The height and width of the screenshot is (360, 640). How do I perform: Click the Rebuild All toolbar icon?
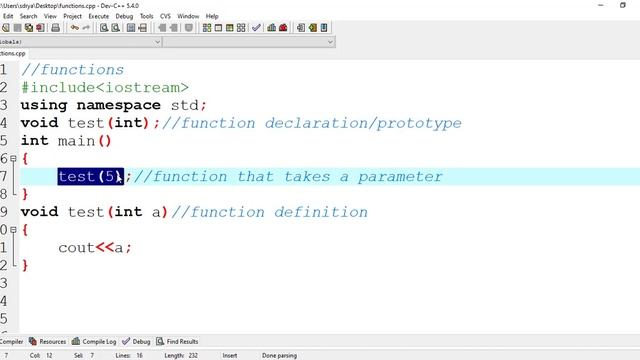[x=241, y=28]
